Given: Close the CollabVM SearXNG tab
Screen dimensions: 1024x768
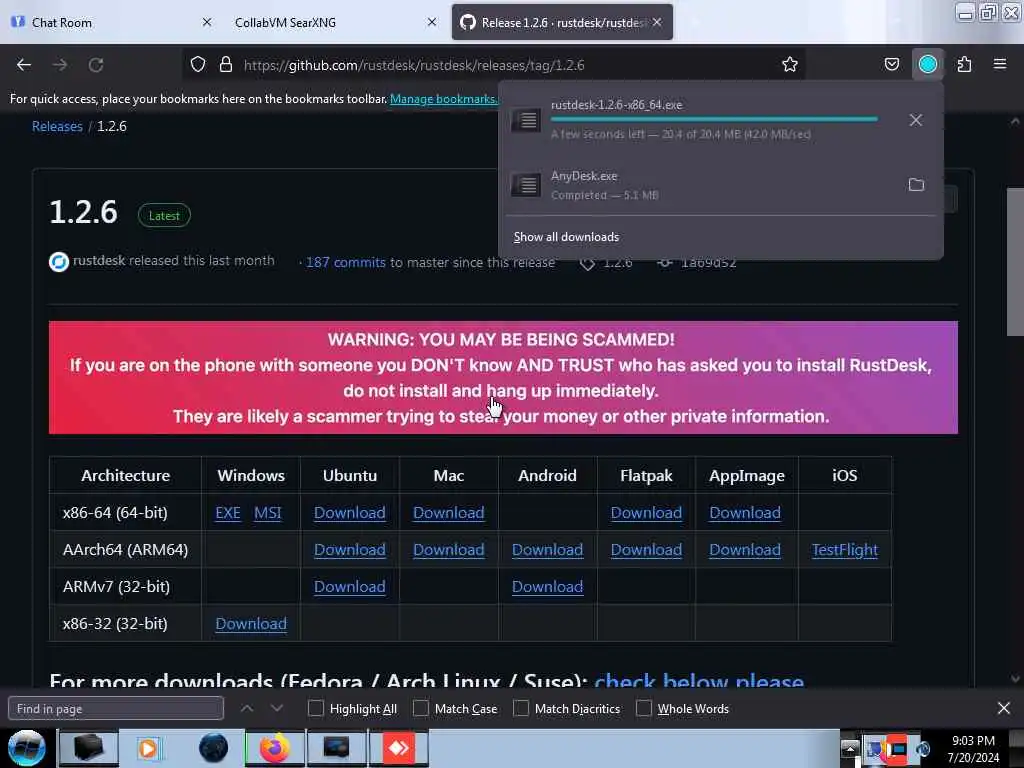Looking at the screenshot, I should tap(432, 22).
